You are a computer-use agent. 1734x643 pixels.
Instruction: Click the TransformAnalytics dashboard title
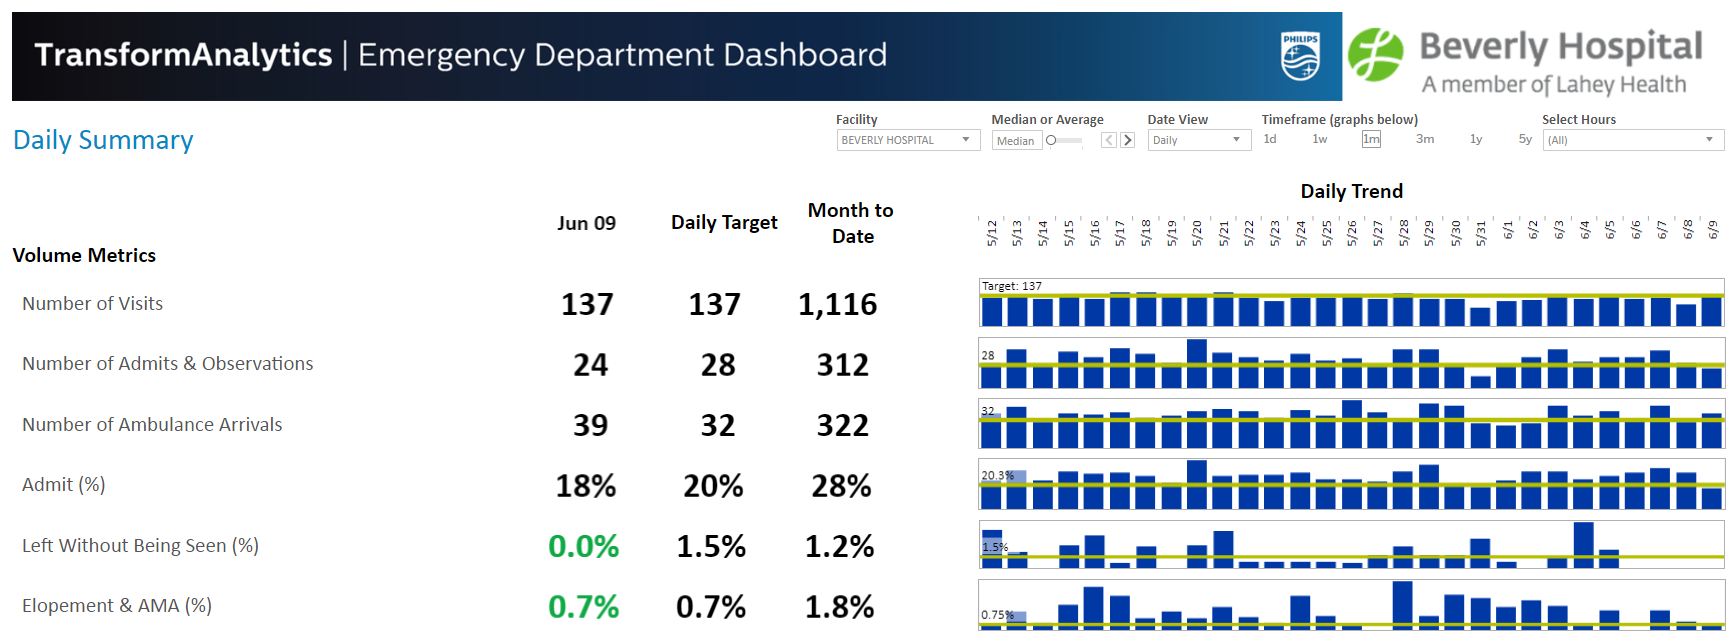pos(460,55)
